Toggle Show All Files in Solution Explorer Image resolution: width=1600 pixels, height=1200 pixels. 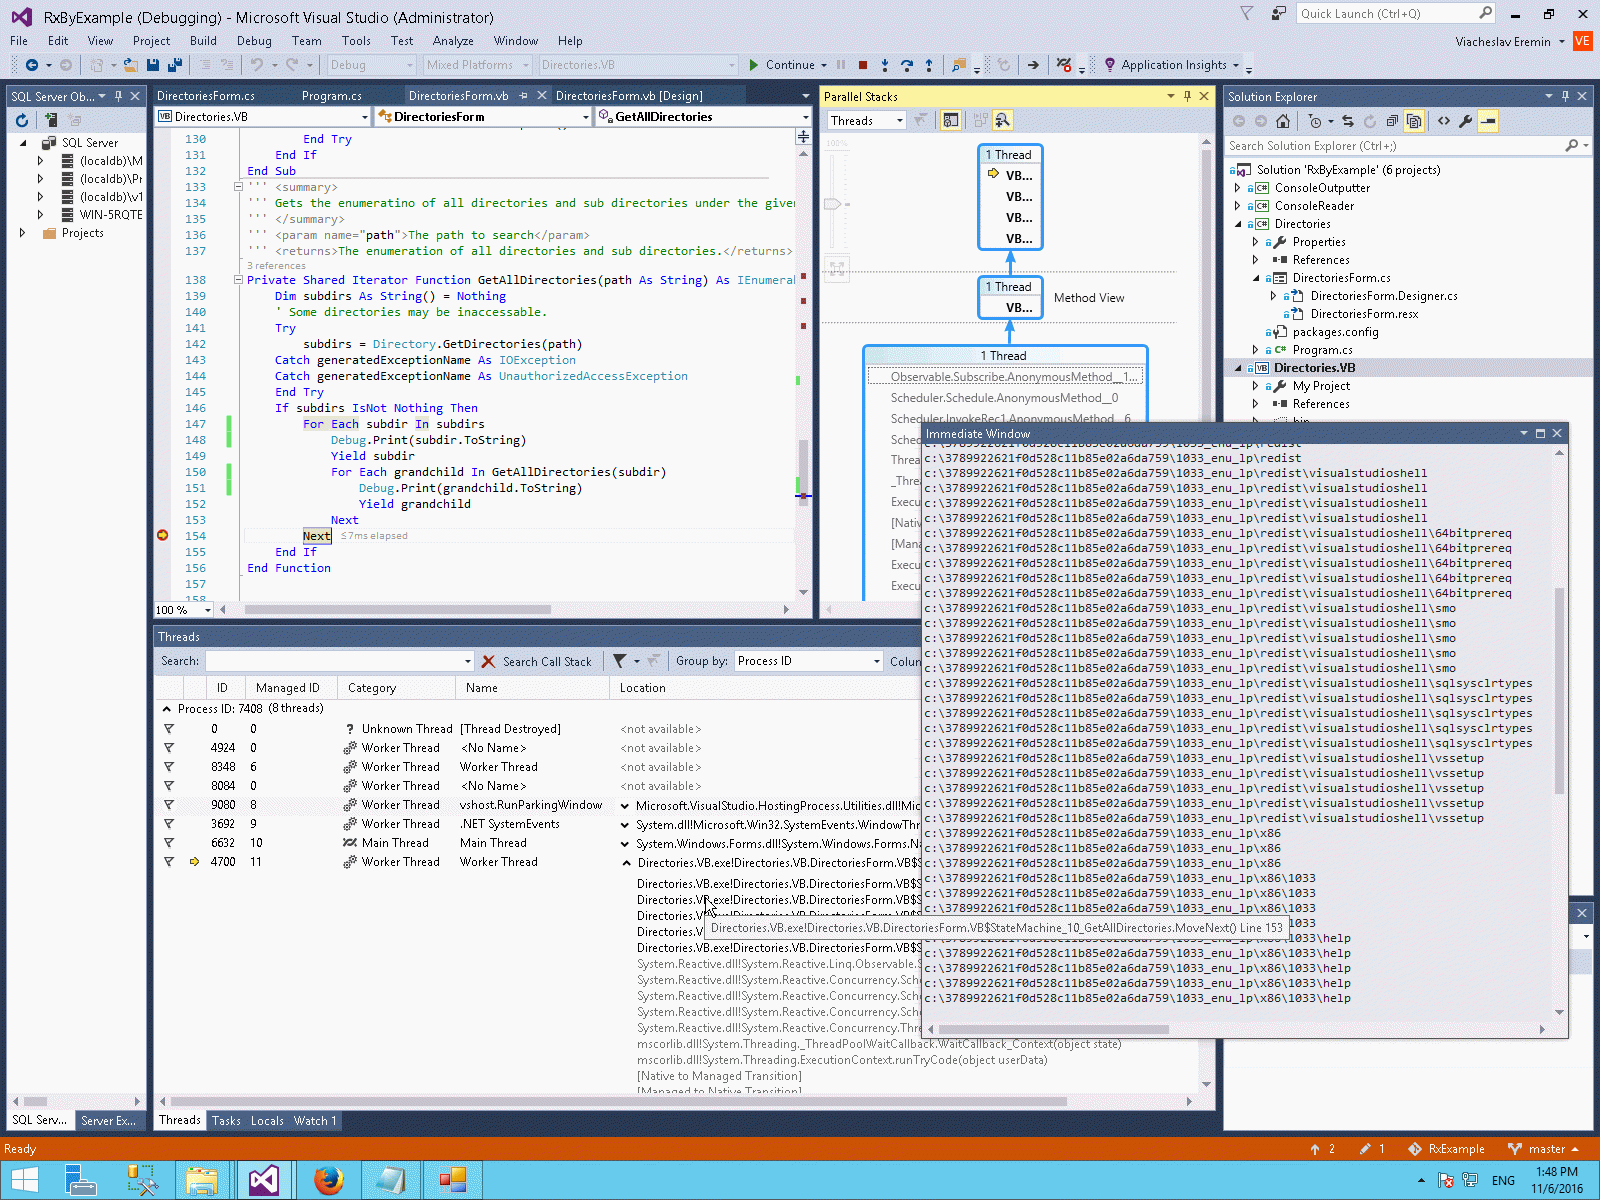pos(1414,121)
